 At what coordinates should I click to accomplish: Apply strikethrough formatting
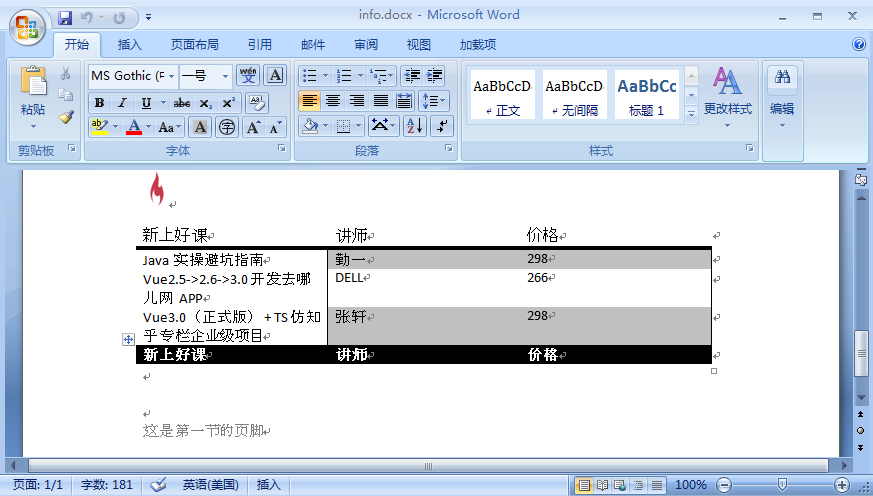pos(182,103)
